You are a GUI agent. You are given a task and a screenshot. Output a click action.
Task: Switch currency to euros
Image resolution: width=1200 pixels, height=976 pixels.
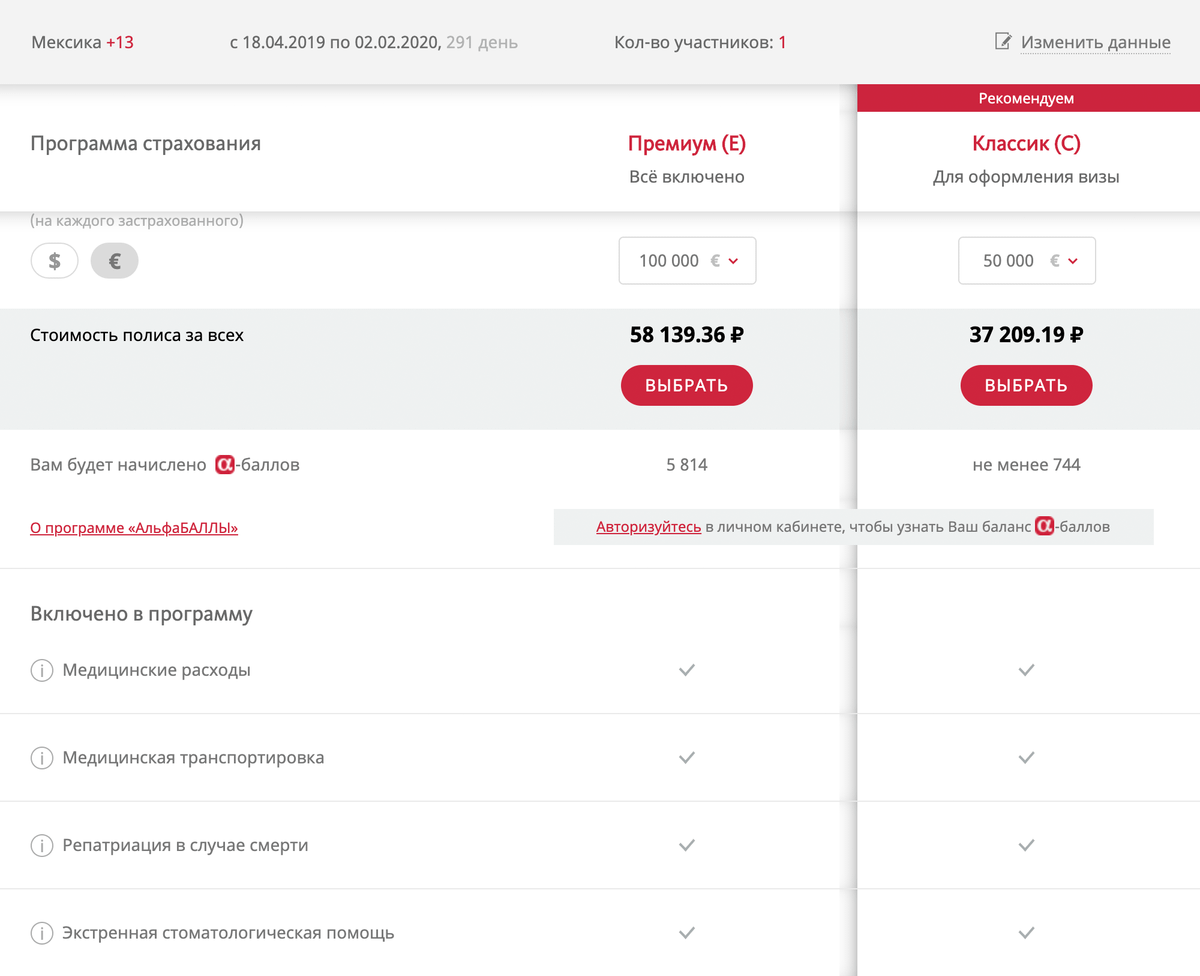tap(114, 261)
